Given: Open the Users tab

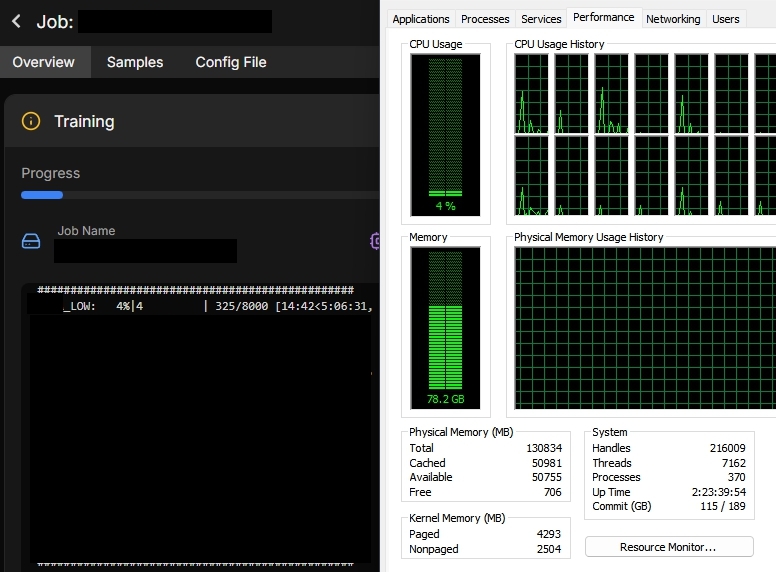Looking at the screenshot, I should pyautogui.click(x=726, y=19).
